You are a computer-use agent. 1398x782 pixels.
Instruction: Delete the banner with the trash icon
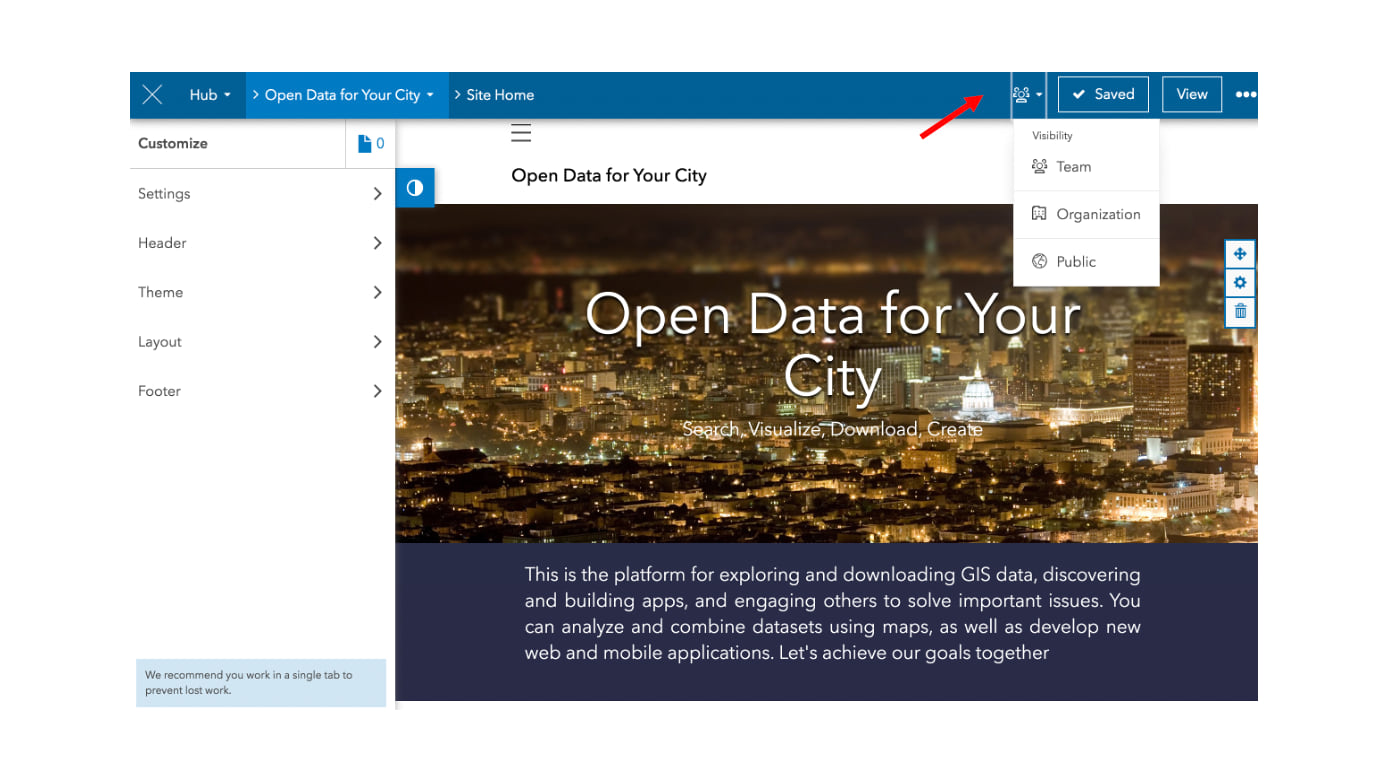[1240, 312]
